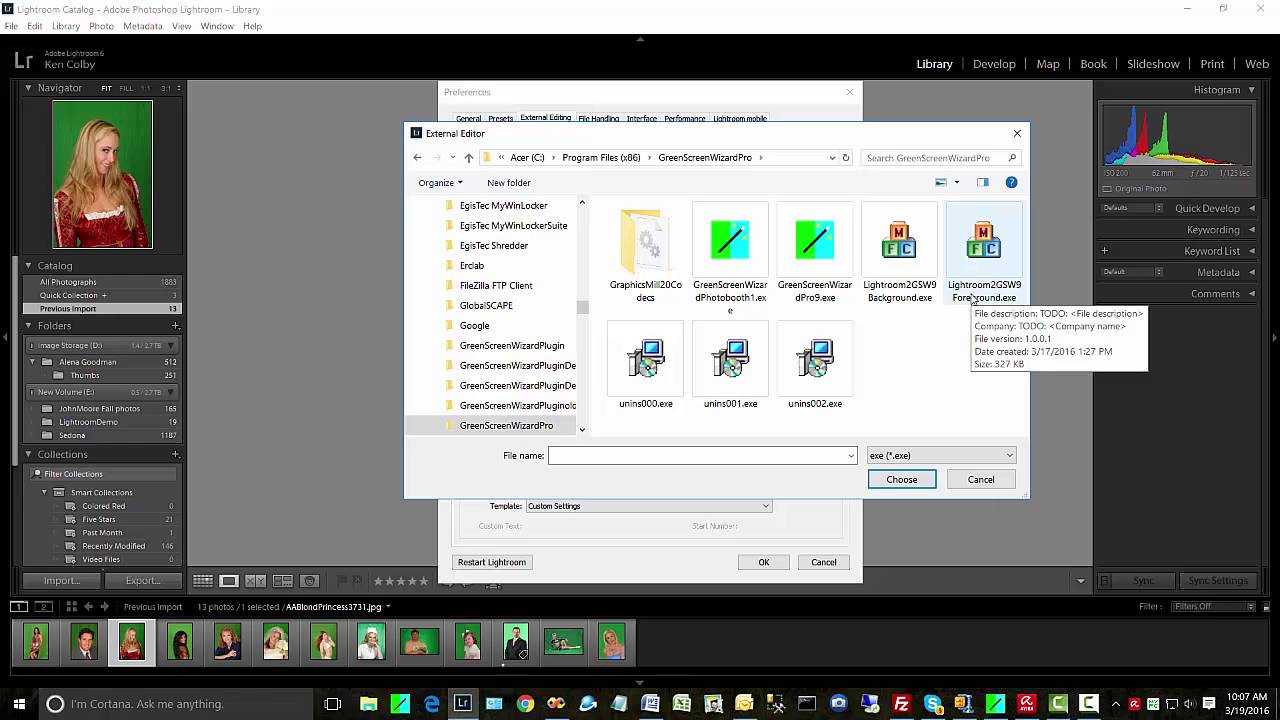Screen dimensions: 1280x720
Task: Switch to Loupe view in Lightroom toolbar
Action: (x=229, y=581)
